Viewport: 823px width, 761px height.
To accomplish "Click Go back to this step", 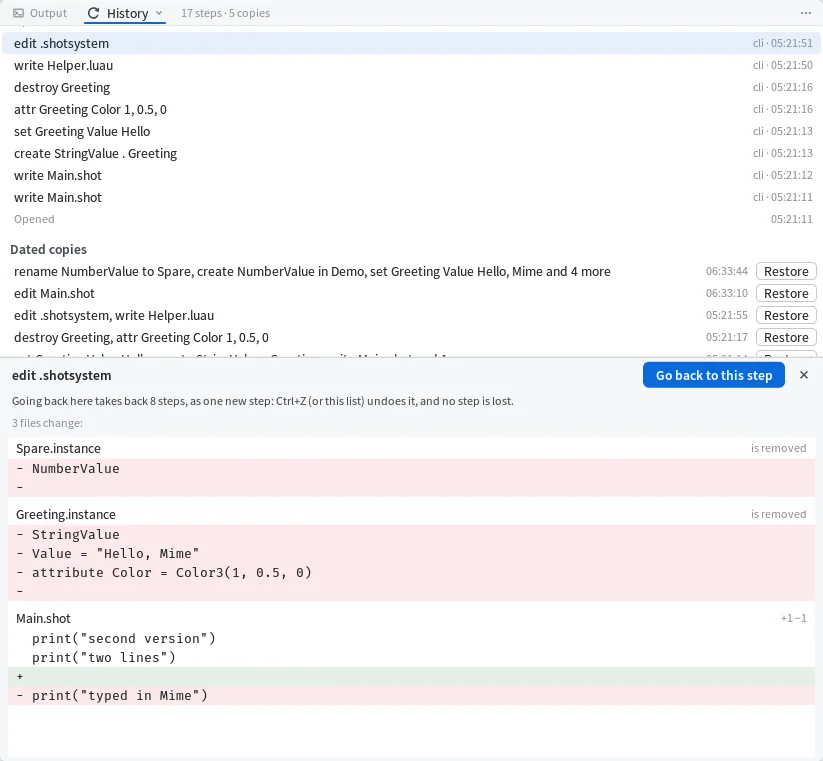I will click(713, 375).
